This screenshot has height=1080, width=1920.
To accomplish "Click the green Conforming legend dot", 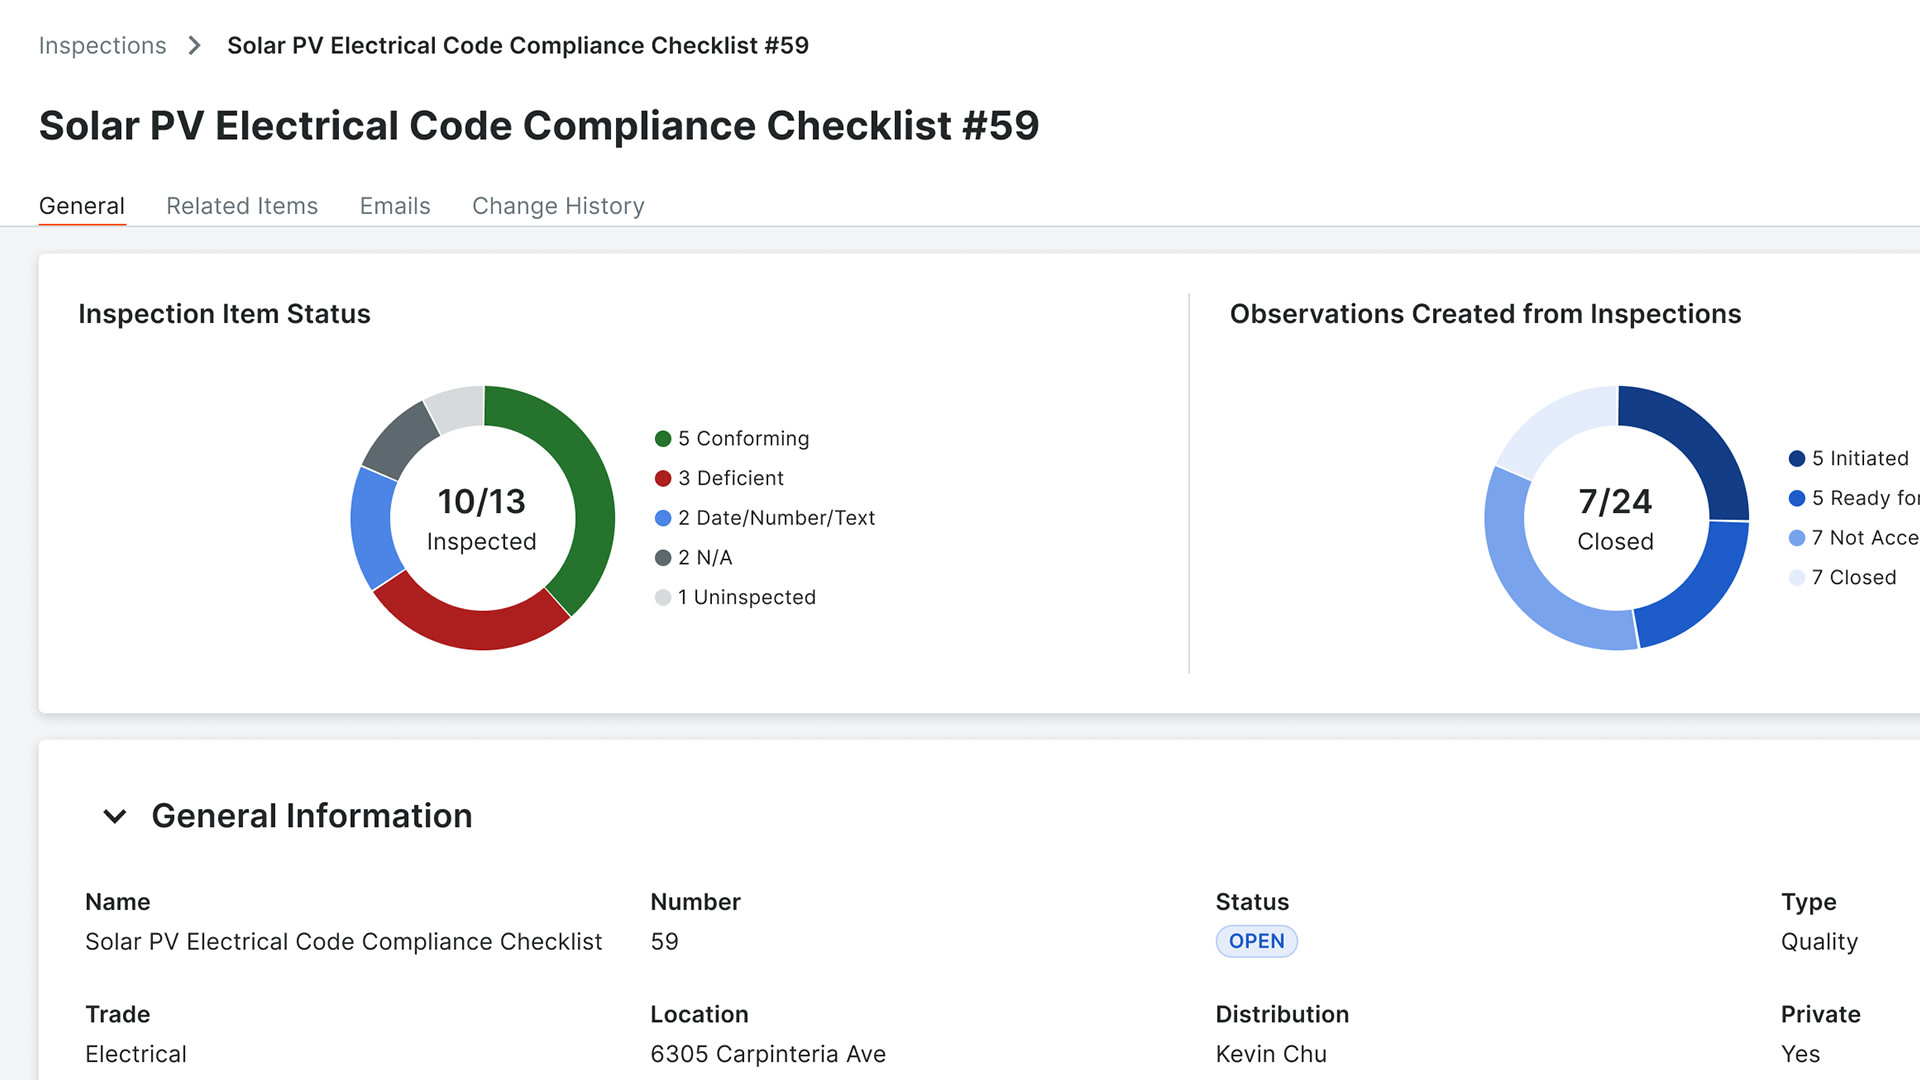I will point(663,438).
